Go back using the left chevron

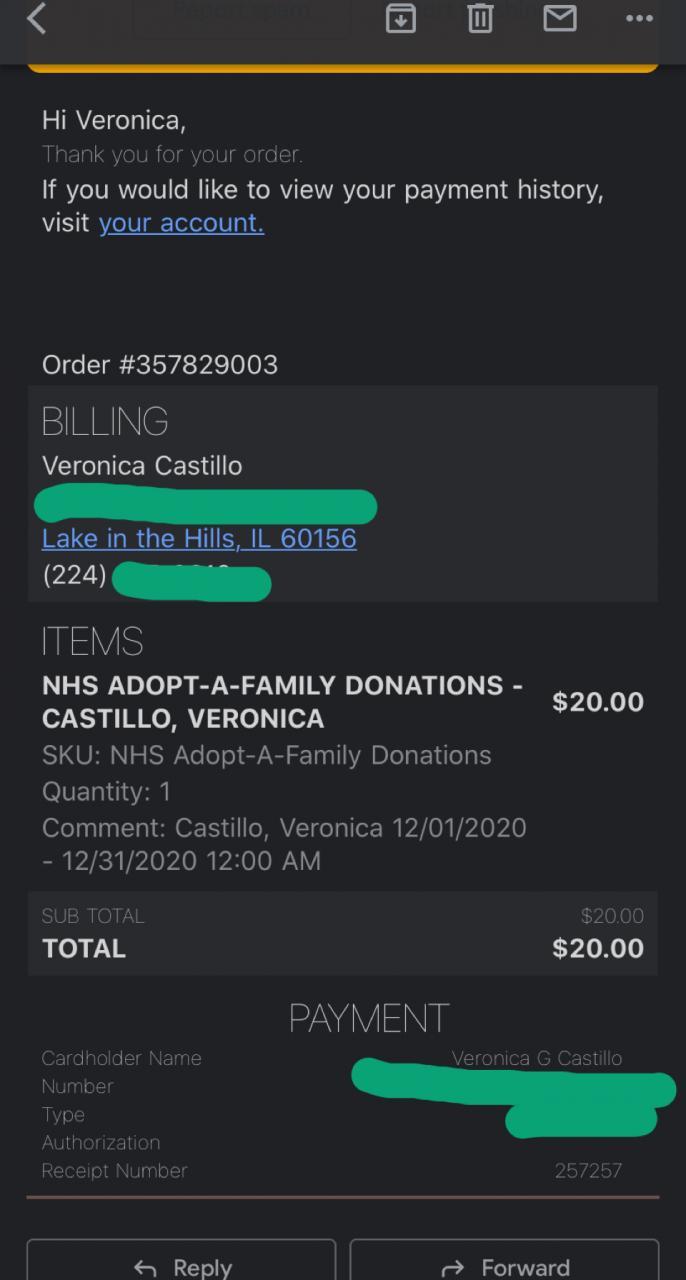coord(37,18)
